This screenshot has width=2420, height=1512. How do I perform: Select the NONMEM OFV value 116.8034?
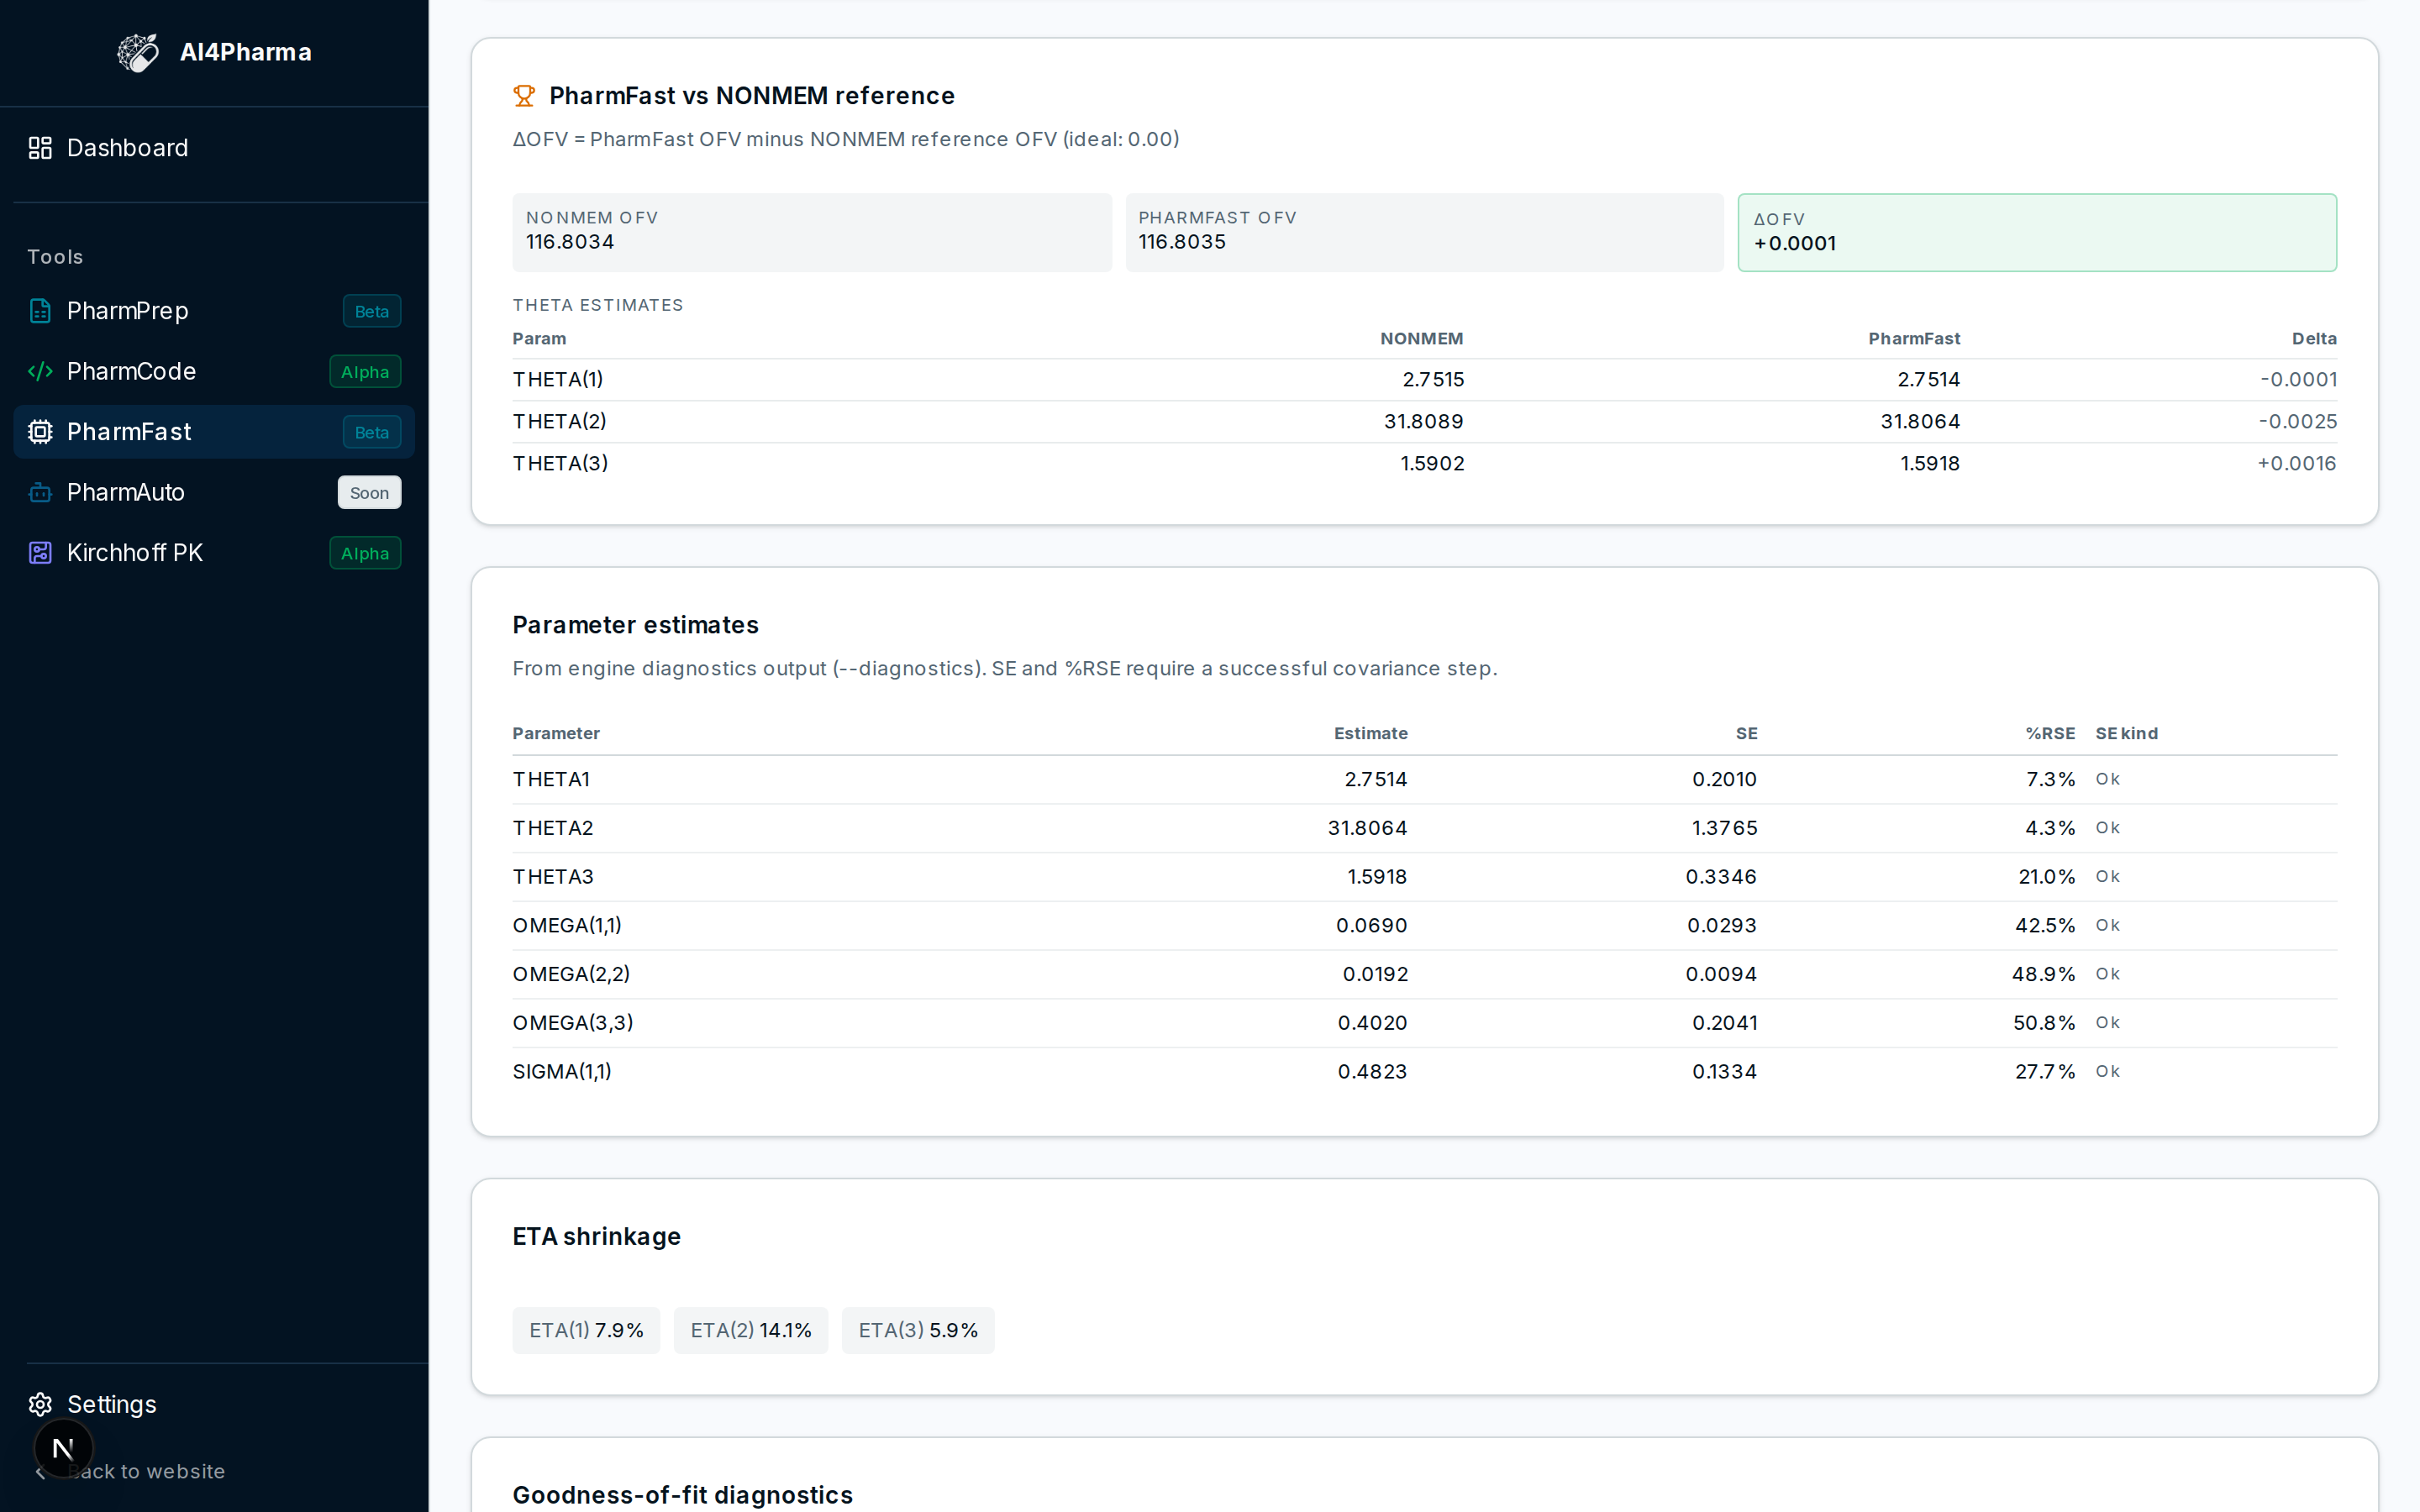click(570, 242)
